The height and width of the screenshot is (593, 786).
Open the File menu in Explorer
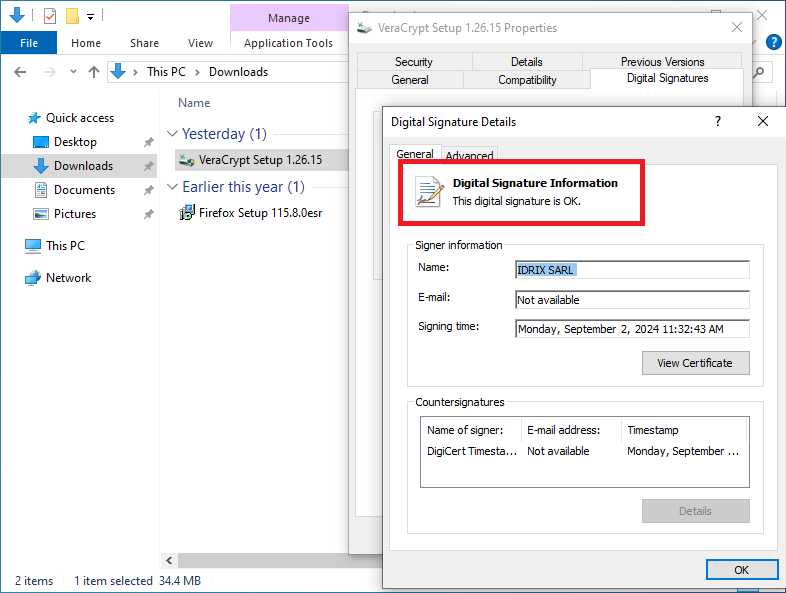coord(29,43)
